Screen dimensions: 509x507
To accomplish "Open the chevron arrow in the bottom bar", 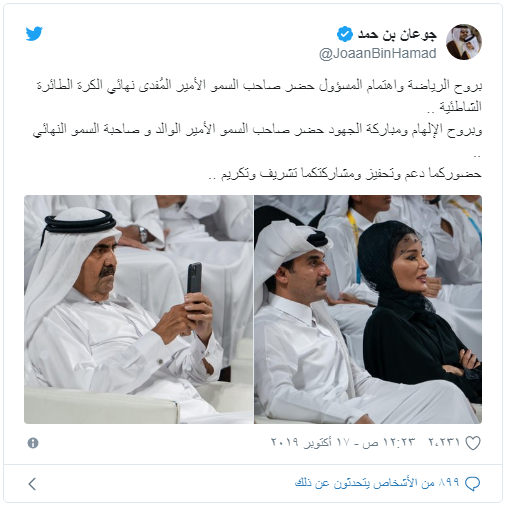I will coord(32,484).
